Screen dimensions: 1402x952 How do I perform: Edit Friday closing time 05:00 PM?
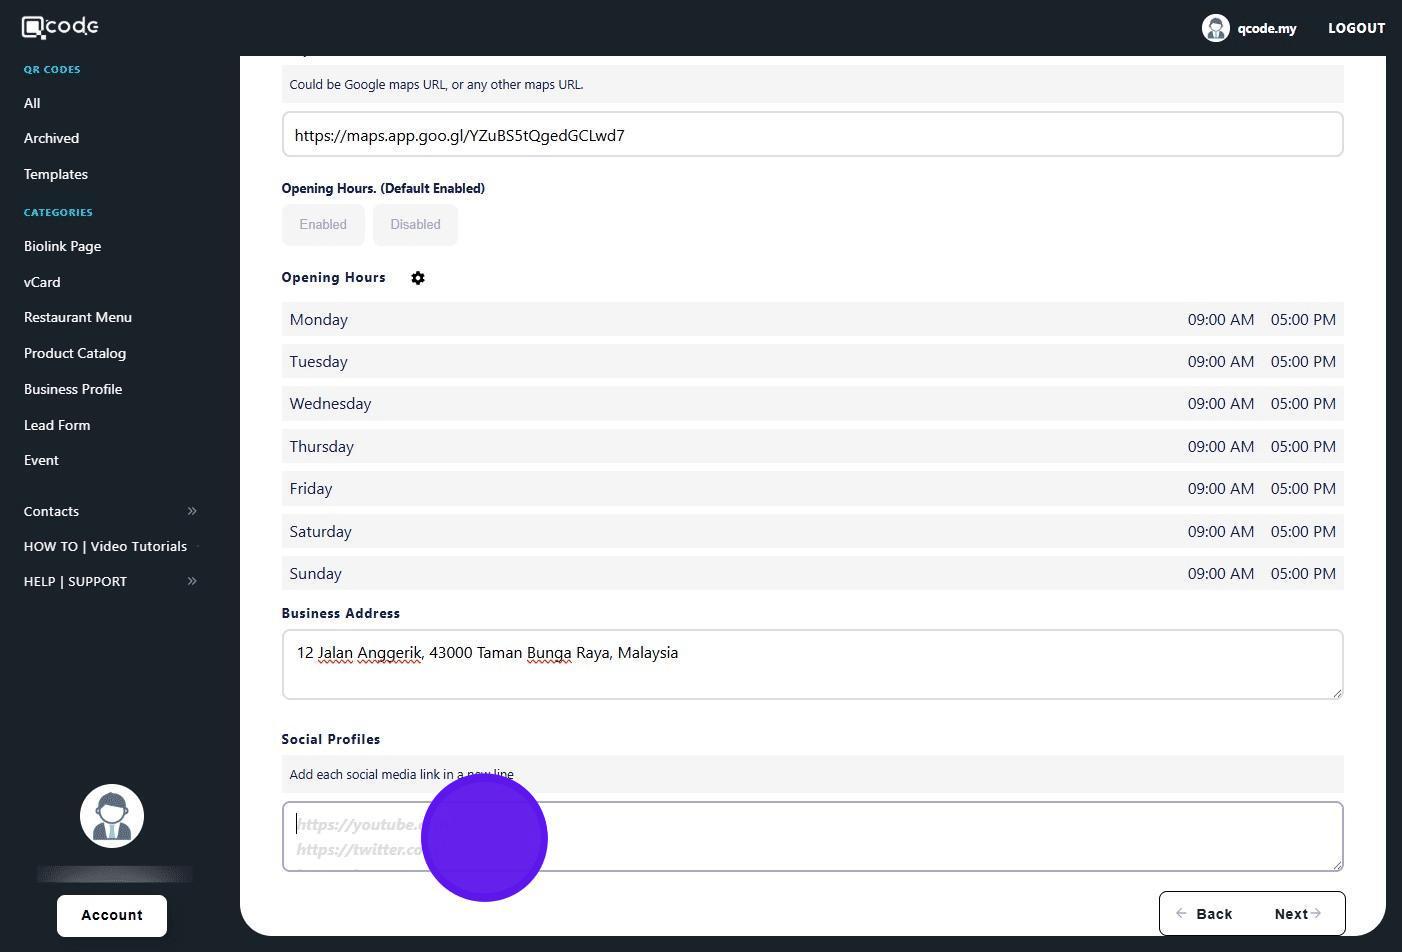1303,489
